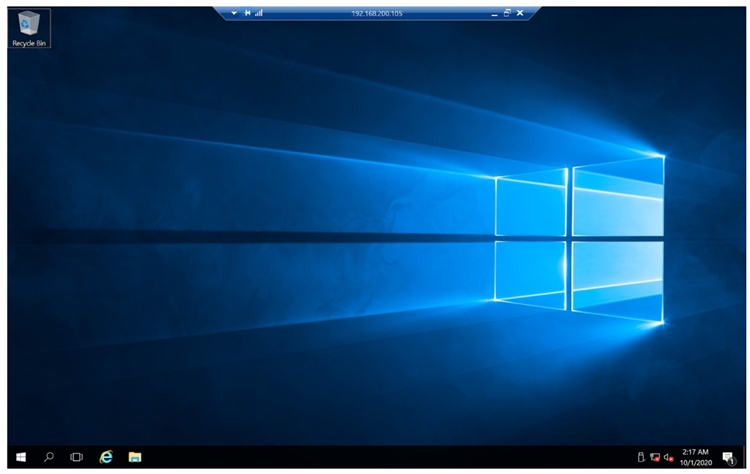The width and height of the screenshot is (750, 474).
Task: Toggle the connection bar pin
Action: pyautogui.click(x=247, y=13)
